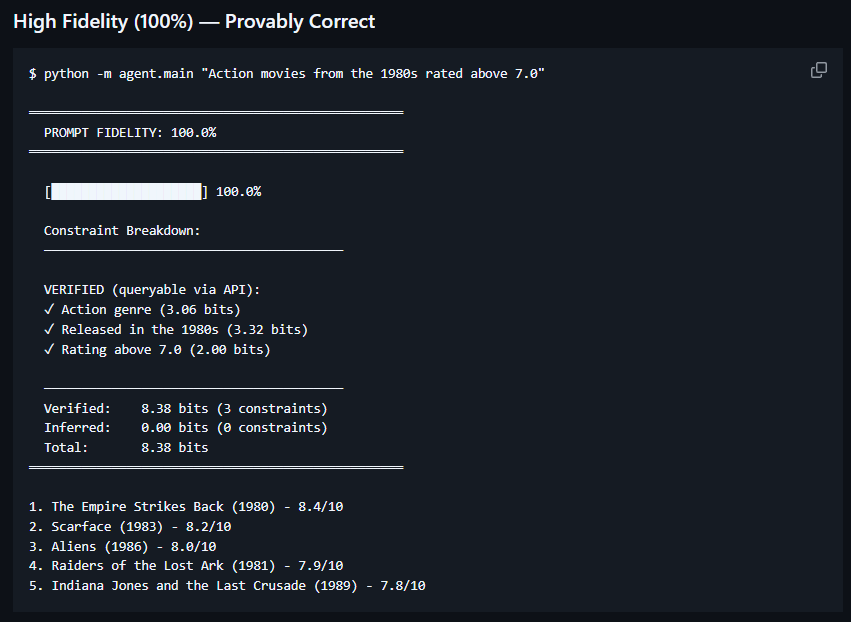Click the Indiana Jones Last Crusade result
851x622 pixels.
[x=227, y=586]
